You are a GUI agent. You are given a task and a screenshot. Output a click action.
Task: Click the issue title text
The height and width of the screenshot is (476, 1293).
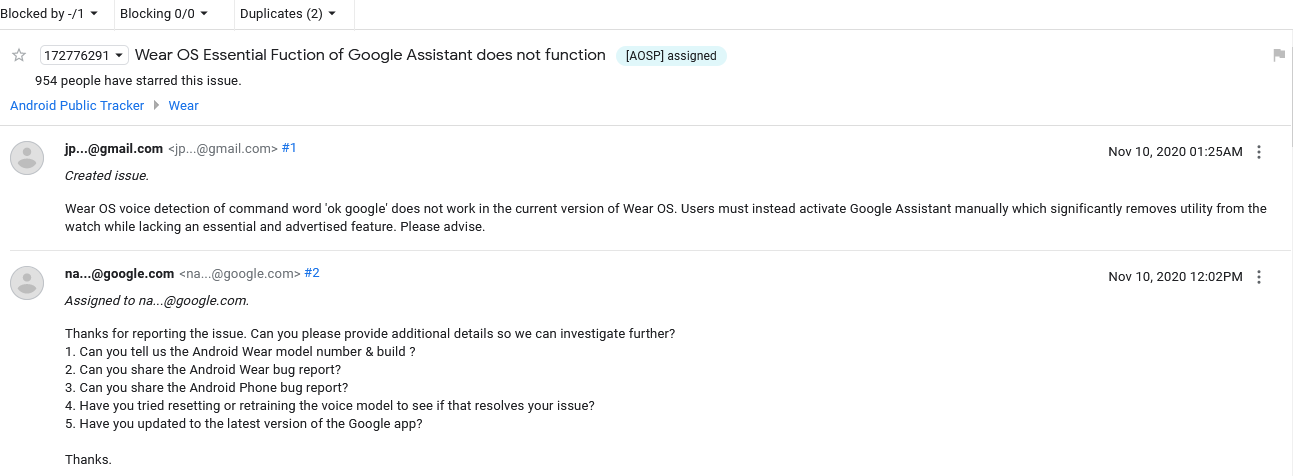click(x=370, y=55)
